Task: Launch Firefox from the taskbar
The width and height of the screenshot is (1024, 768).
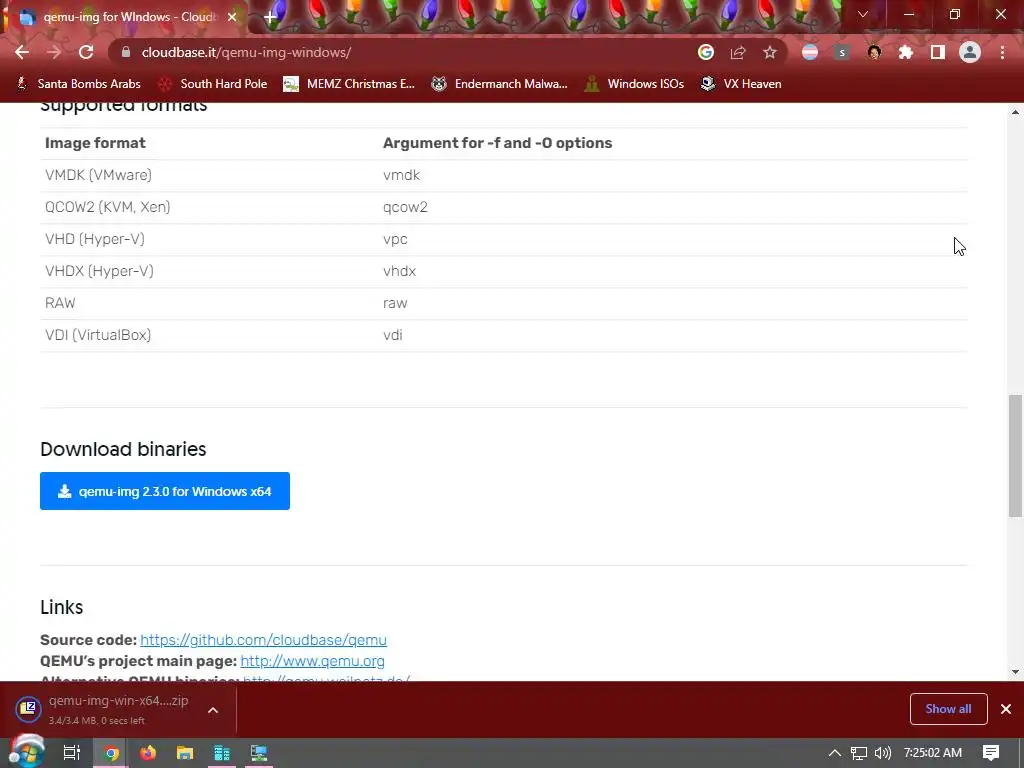Action: (148, 753)
